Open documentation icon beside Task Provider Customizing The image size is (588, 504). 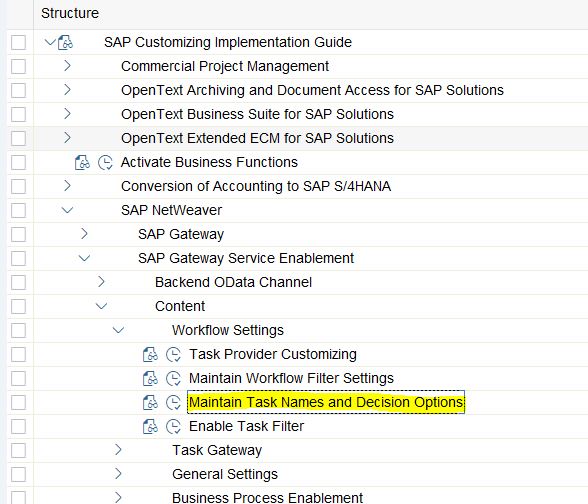150,355
